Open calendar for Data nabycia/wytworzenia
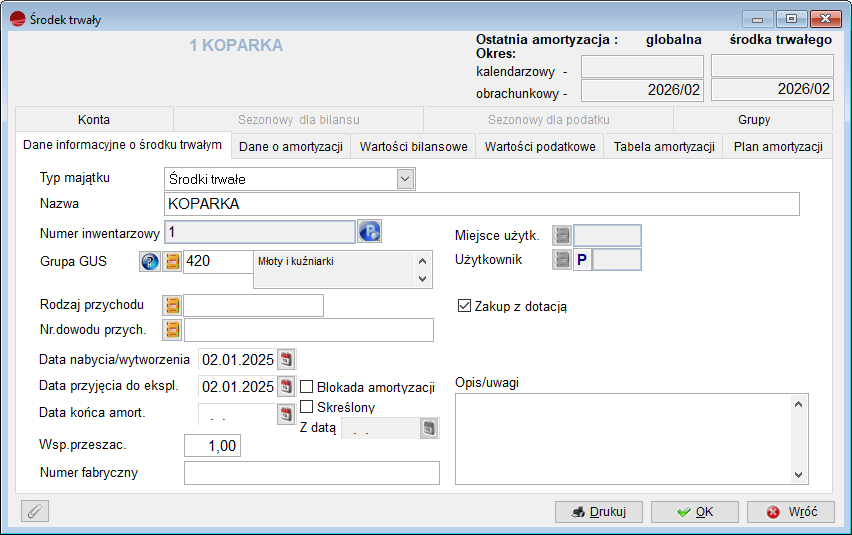Screen dimensions: 852x535 pyautogui.click(x=286, y=359)
